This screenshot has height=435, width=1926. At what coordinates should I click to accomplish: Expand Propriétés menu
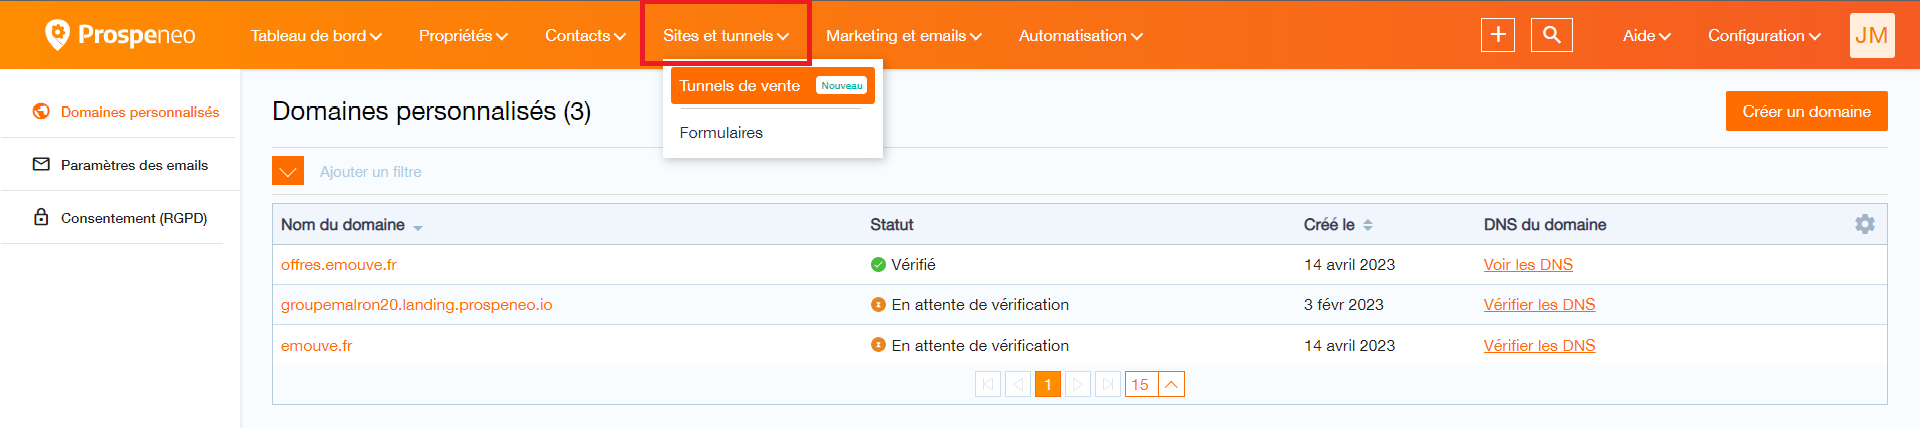(x=463, y=36)
